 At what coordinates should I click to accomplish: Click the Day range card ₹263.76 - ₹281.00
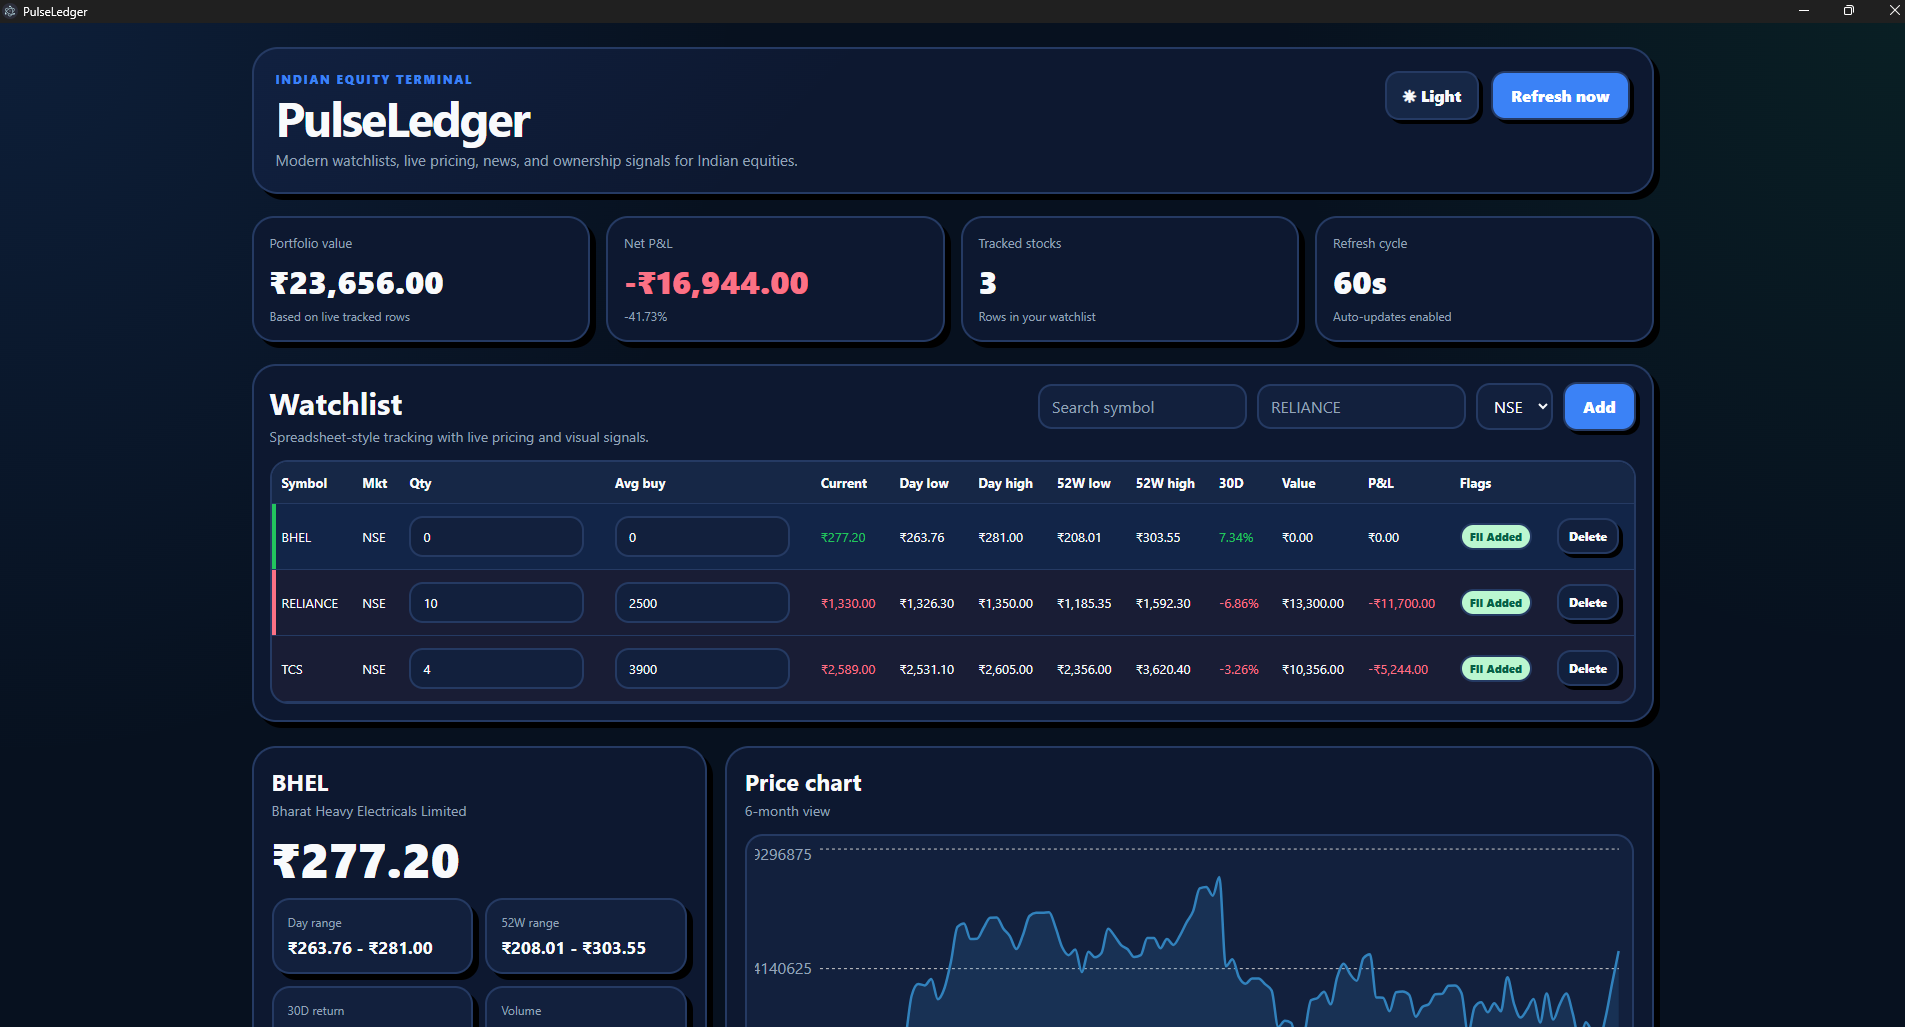(372, 936)
